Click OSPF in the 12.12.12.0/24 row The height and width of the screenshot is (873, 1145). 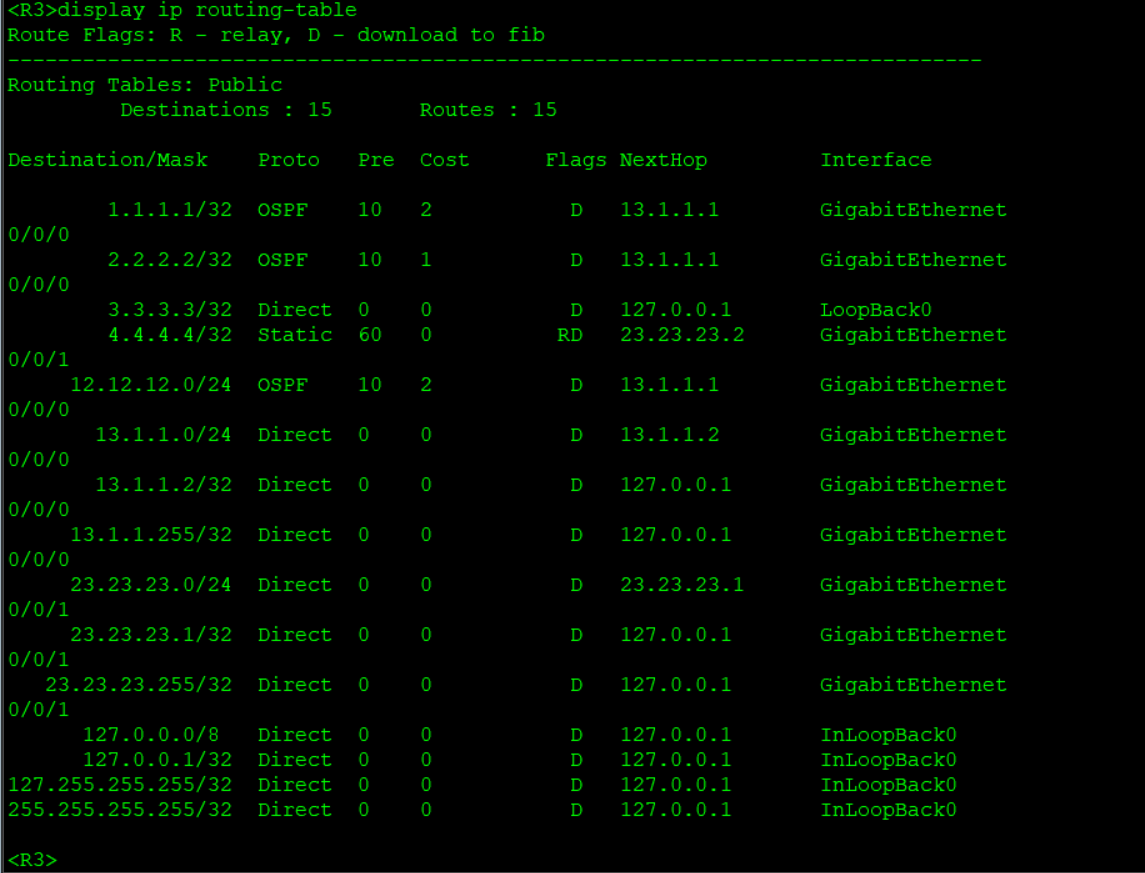[283, 385]
